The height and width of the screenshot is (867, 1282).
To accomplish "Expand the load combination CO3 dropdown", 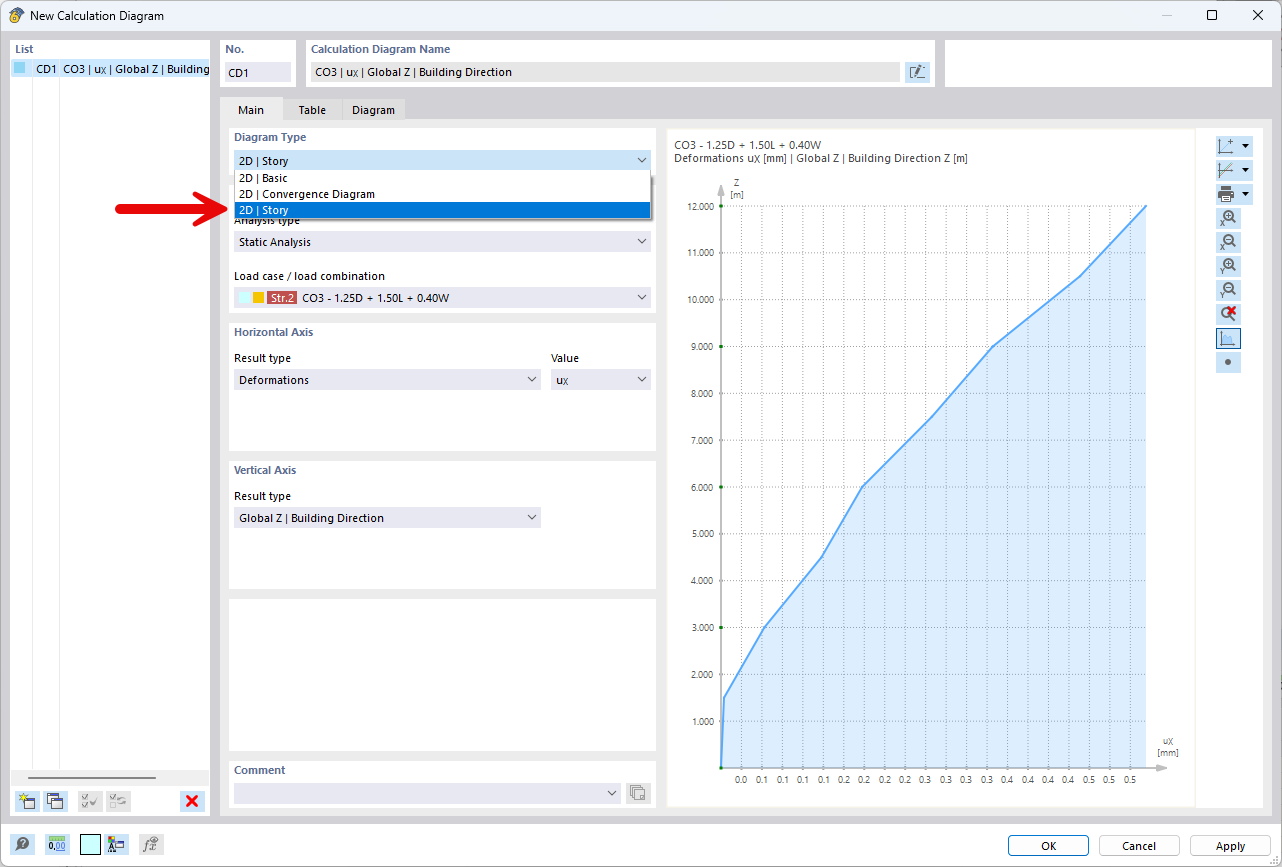I will coord(442,298).
